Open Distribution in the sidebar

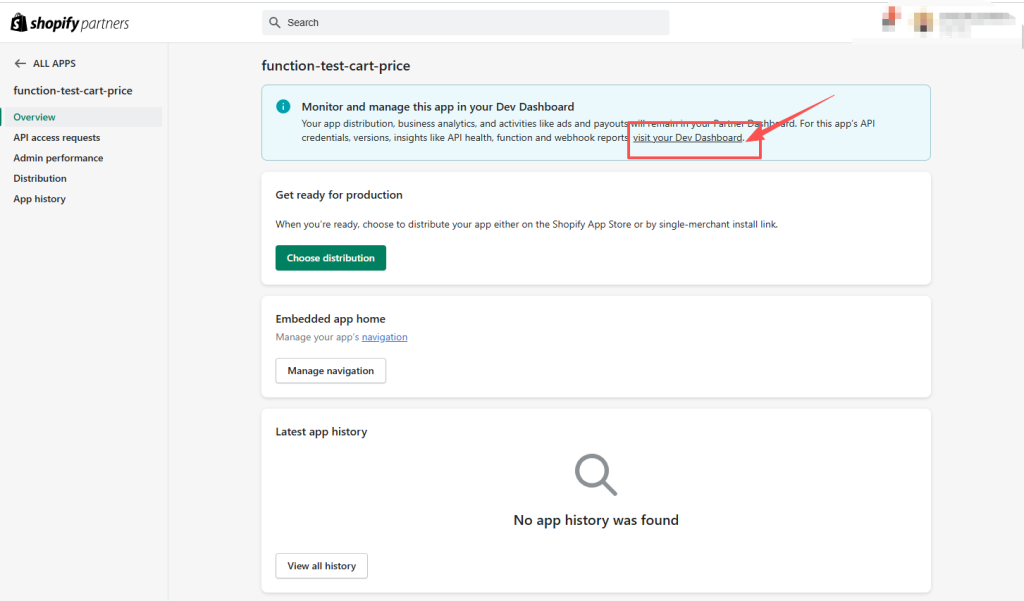pos(40,179)
